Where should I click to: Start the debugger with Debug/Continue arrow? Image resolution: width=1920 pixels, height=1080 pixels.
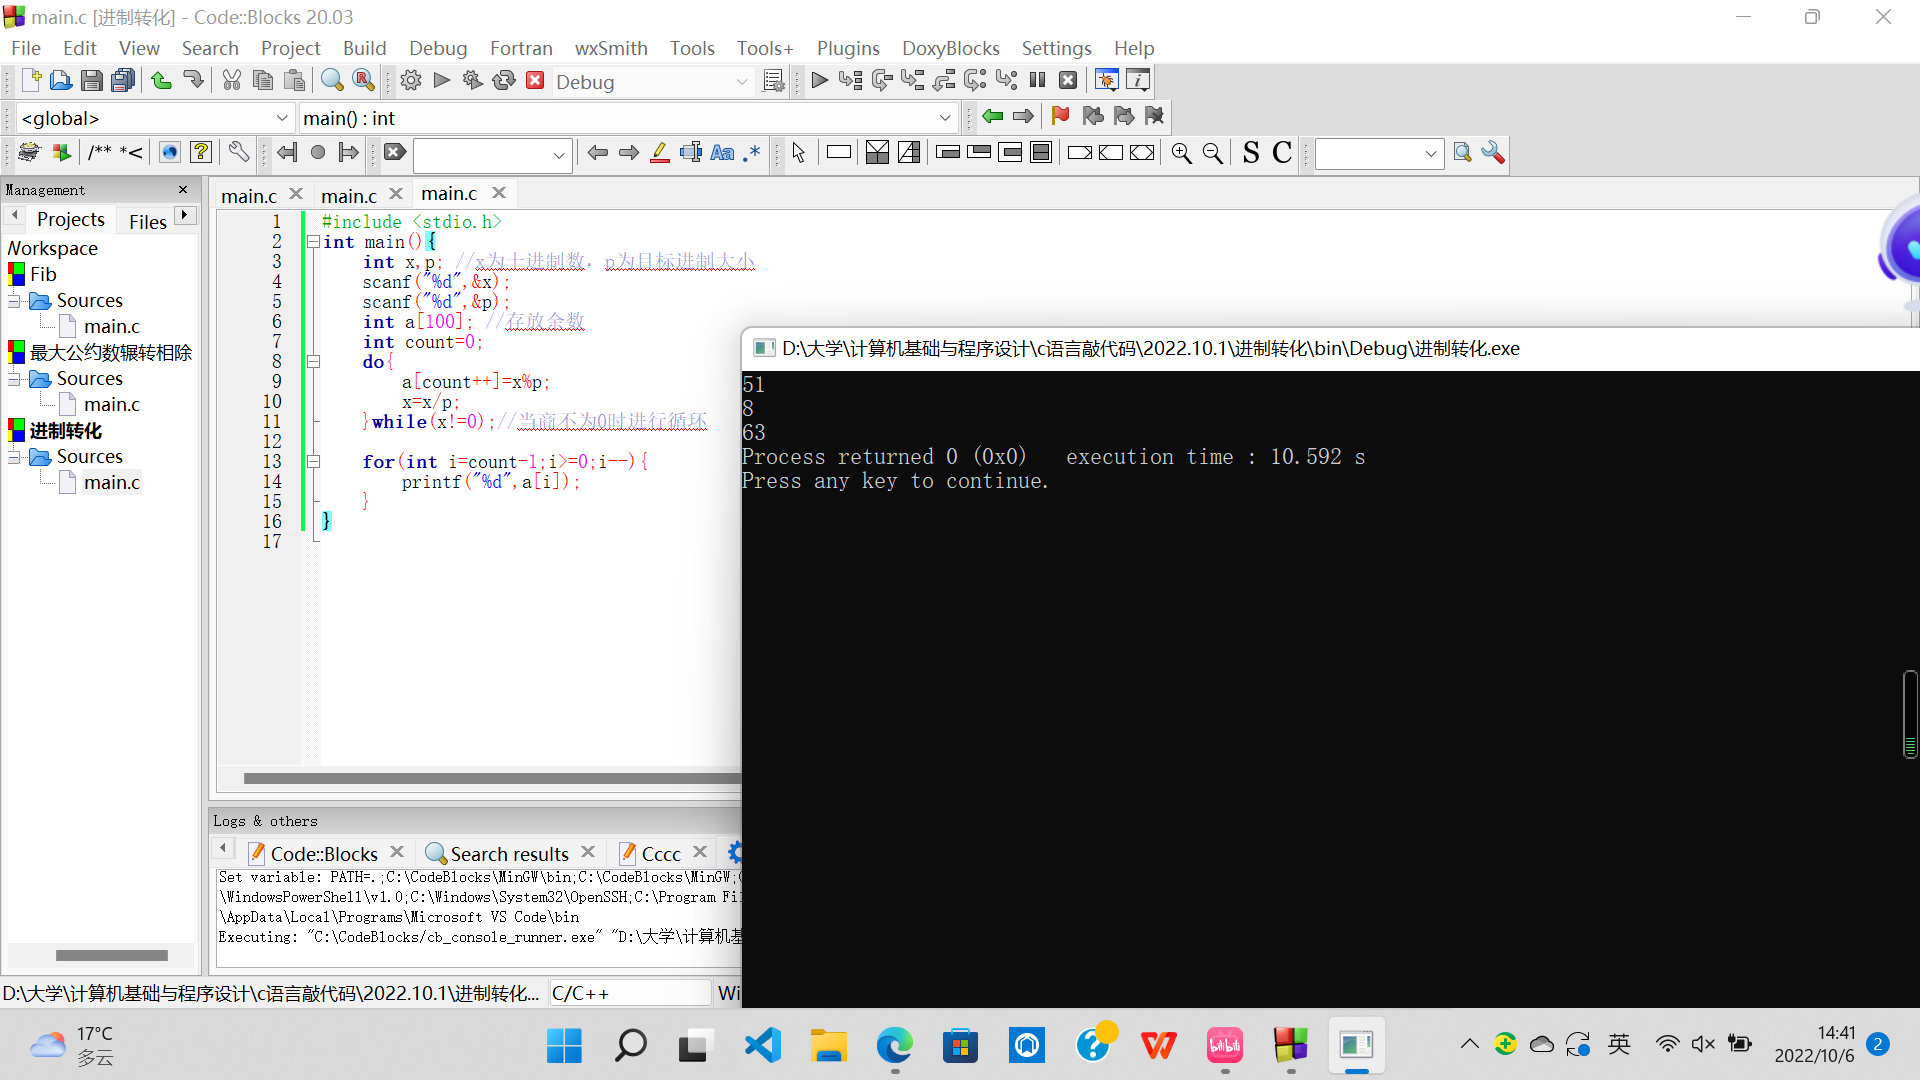point(819,81)
